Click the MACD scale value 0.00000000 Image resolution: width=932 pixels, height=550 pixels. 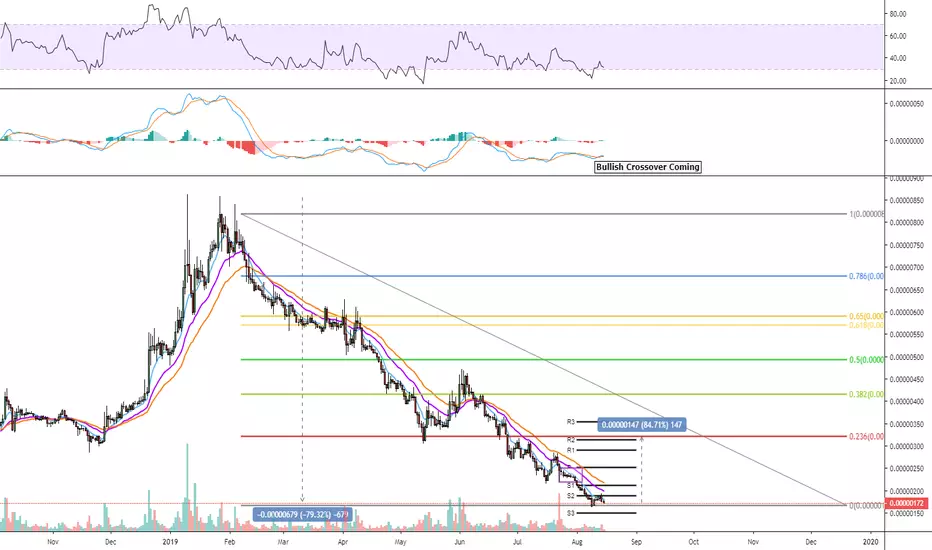(x=906, y=141)
